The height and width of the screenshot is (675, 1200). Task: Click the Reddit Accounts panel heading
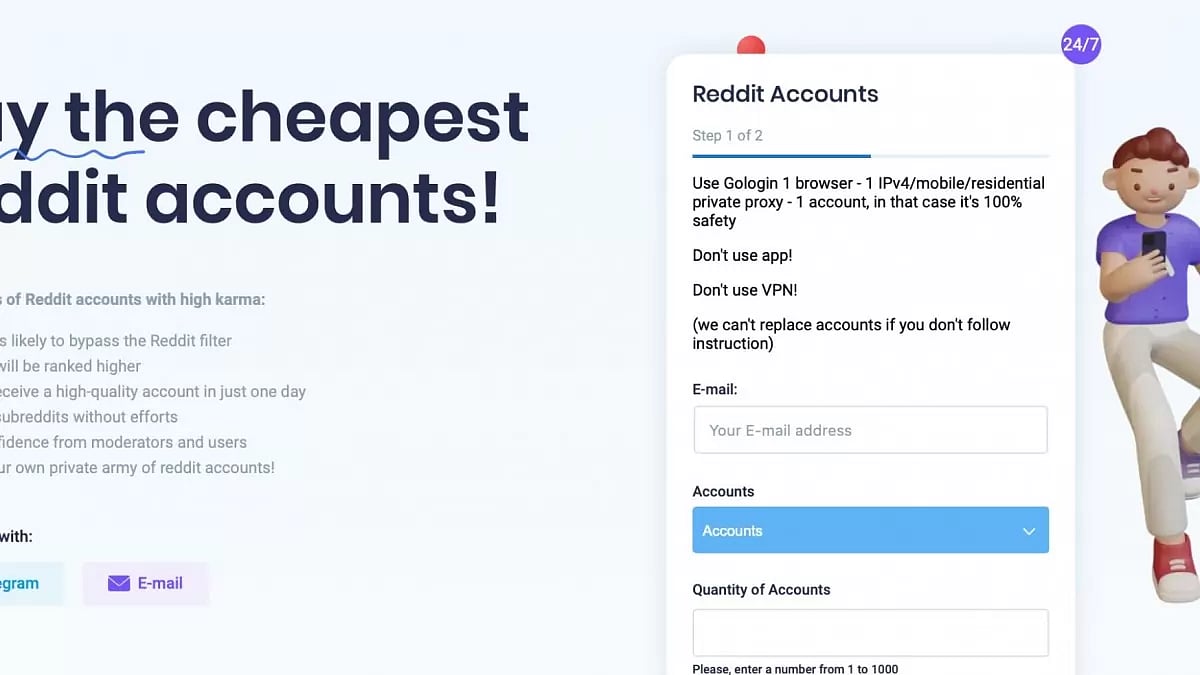point(785,94)
